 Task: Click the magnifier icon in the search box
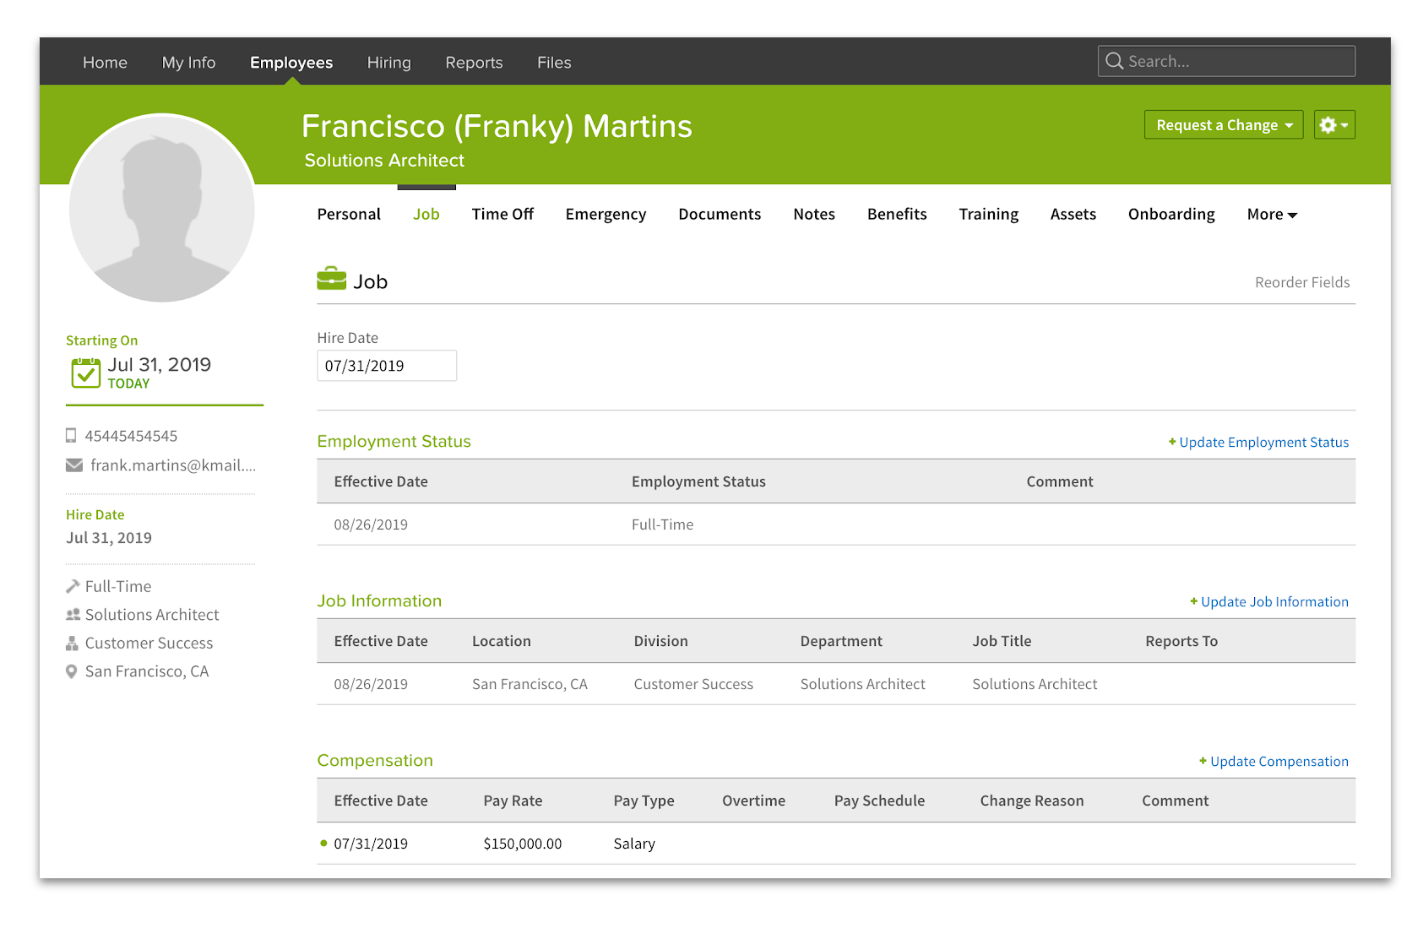point(1114,61)
